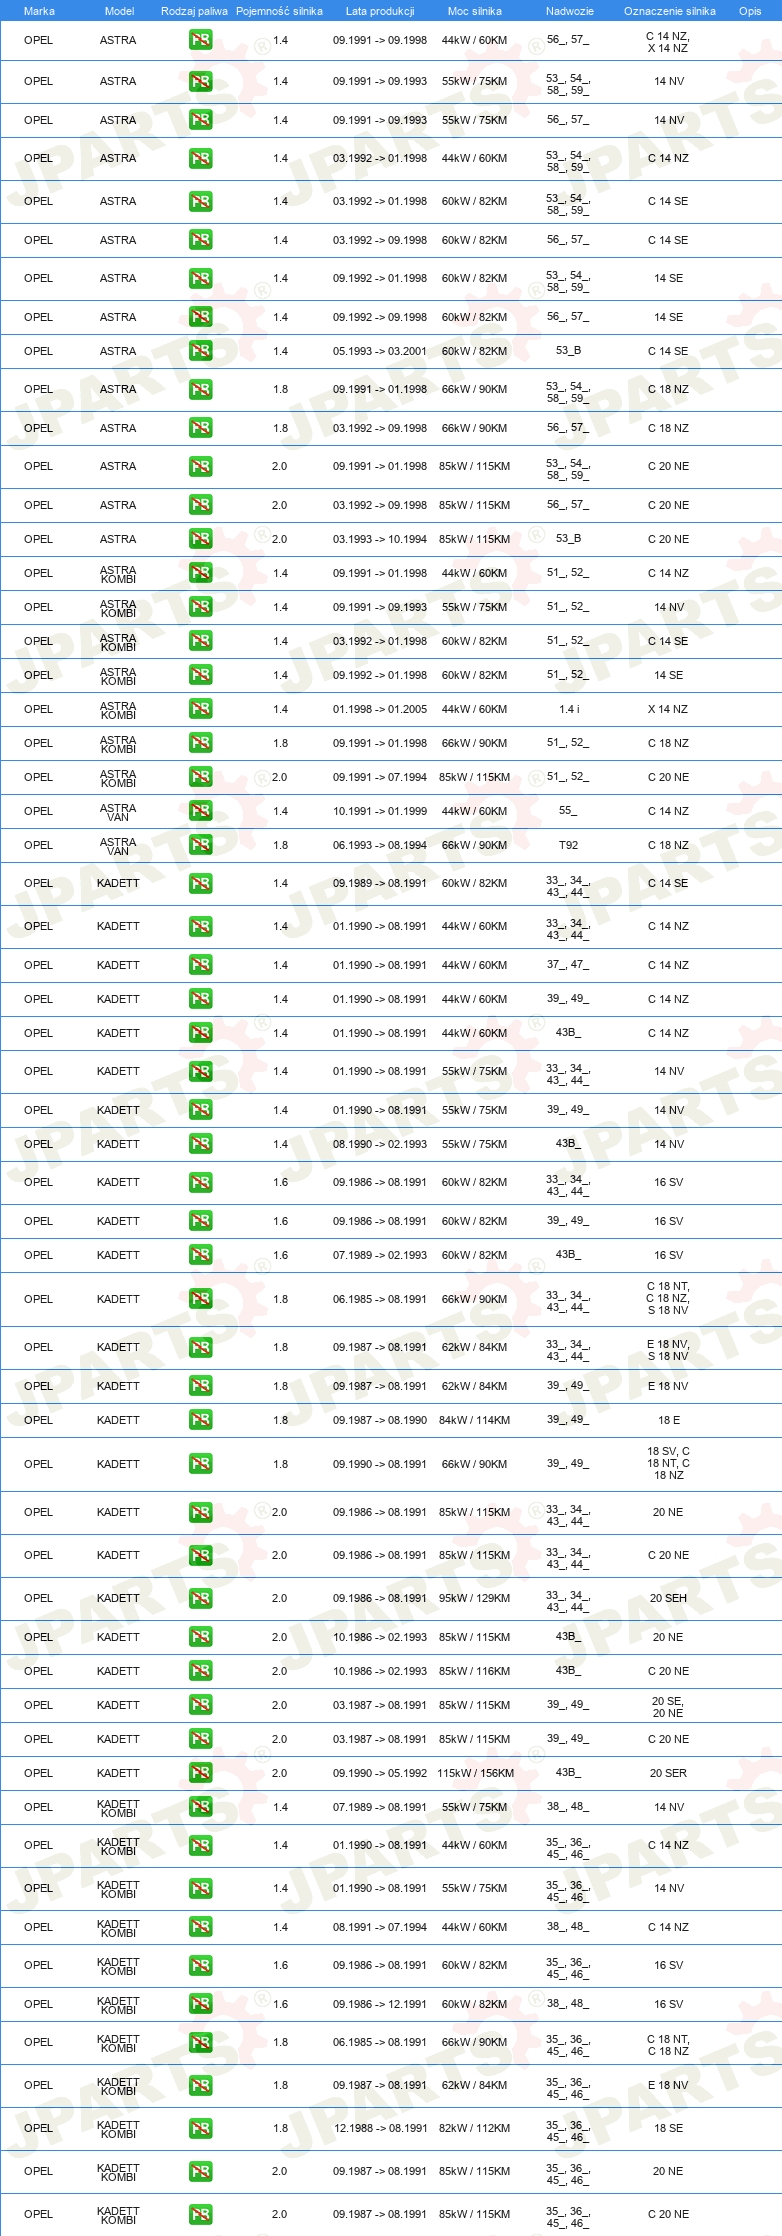Screen dimensions: 782x2236
Task: Click the petrol icon in the KADETT KOMBI 18 SE row
Action: (x=200, y=2128)
